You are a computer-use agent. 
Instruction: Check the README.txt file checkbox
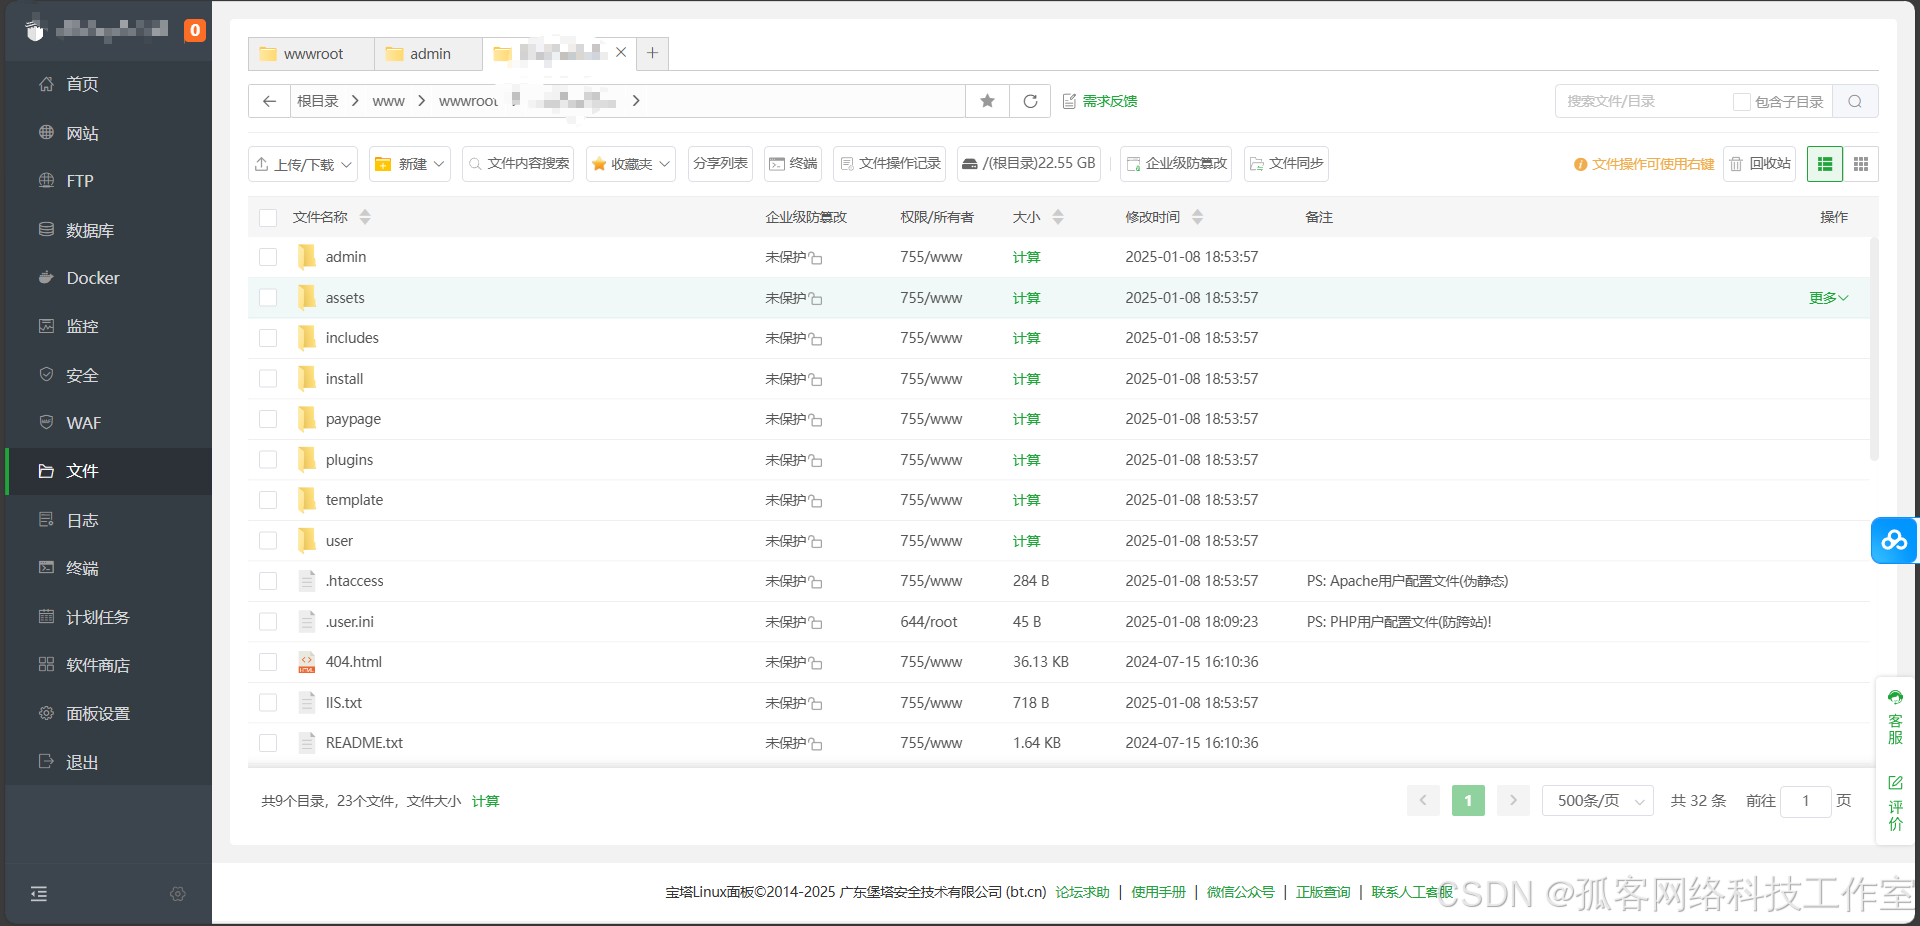(x=268, y=743)
